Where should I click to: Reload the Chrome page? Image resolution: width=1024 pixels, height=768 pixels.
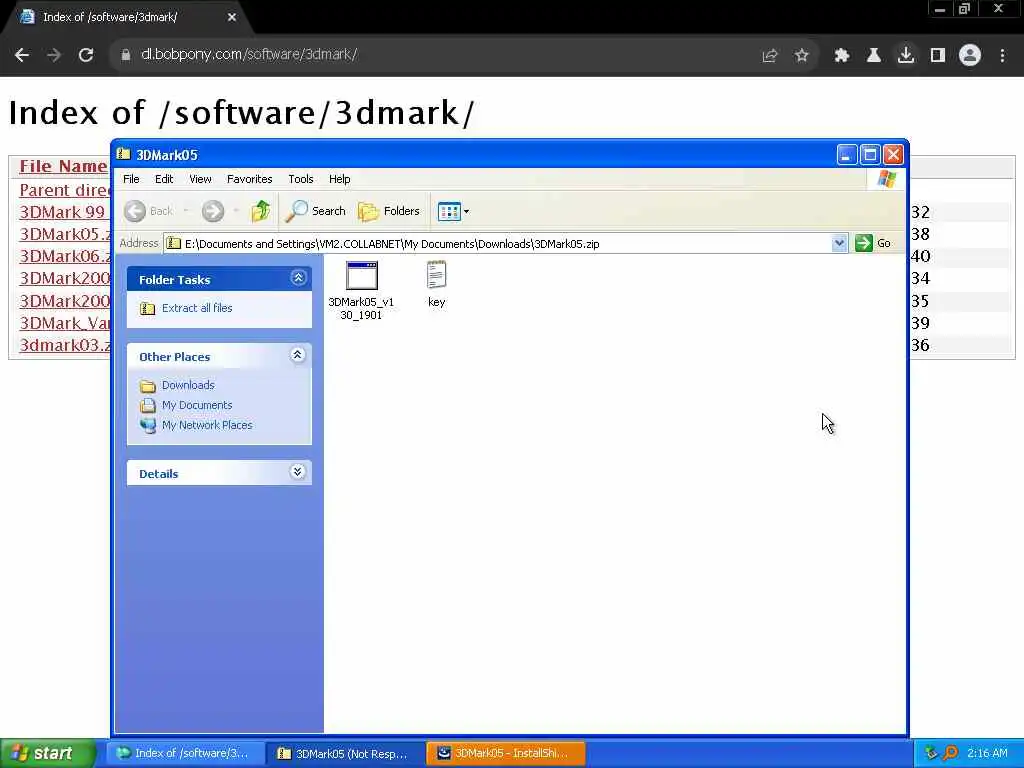[x=86, y=55]
